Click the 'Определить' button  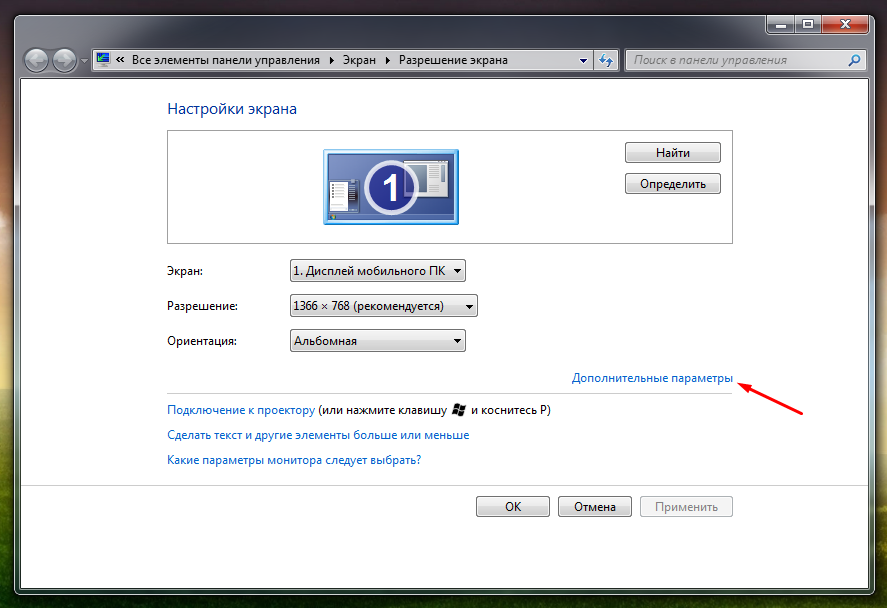click(x=673, y=184)
